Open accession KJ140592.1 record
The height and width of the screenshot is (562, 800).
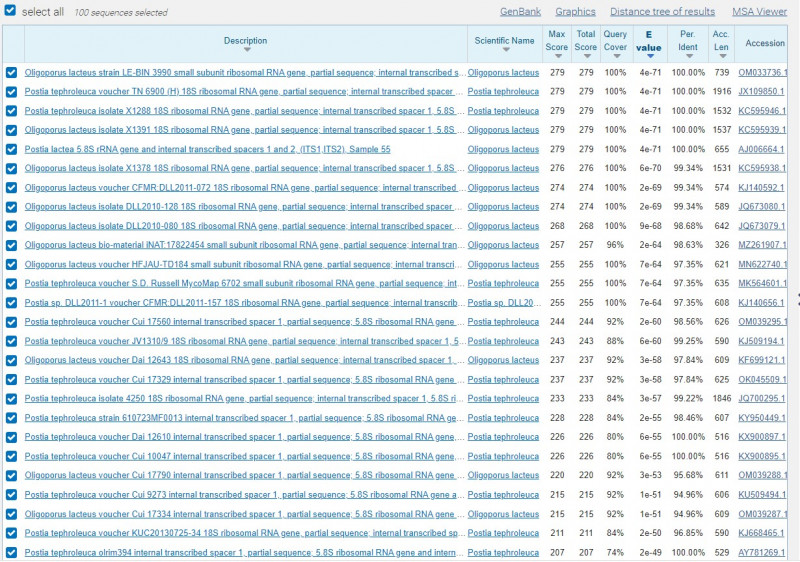tap(761, 187)
